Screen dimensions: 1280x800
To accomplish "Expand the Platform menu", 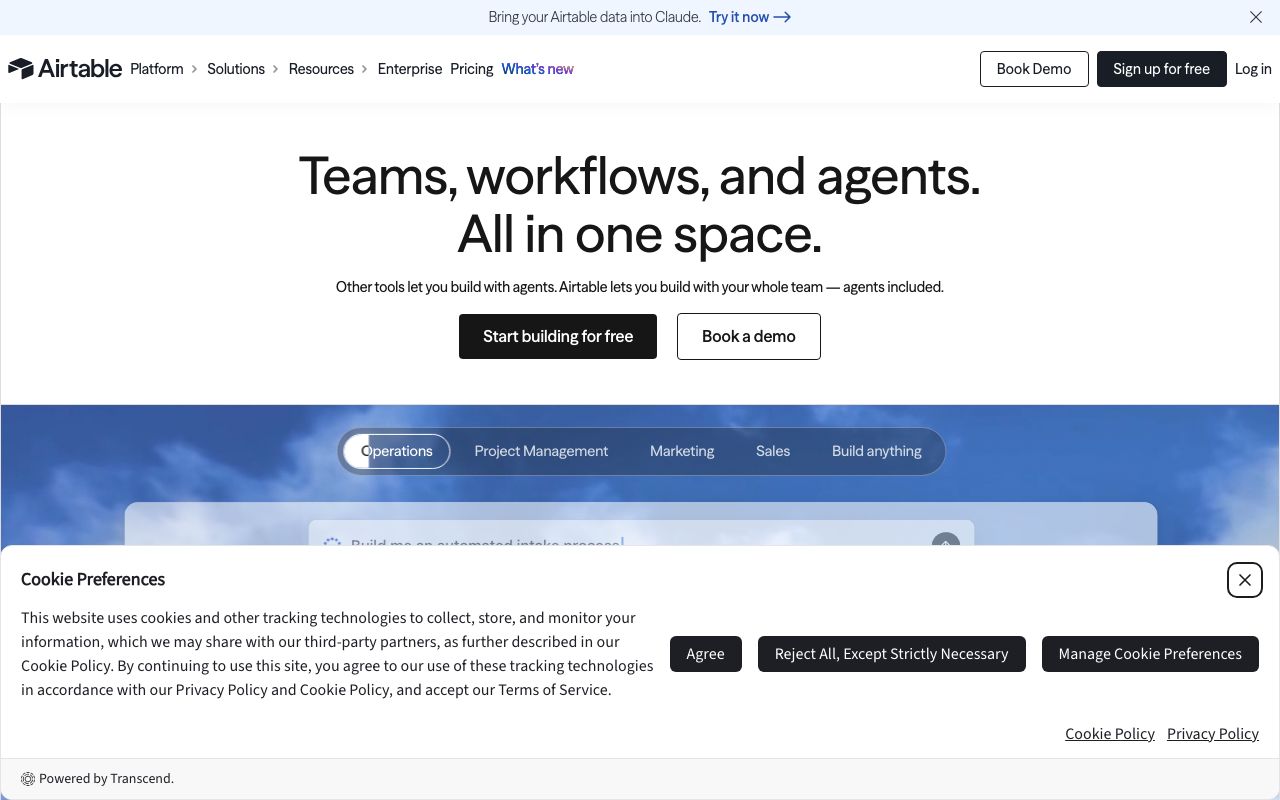I will pos(164,69).
